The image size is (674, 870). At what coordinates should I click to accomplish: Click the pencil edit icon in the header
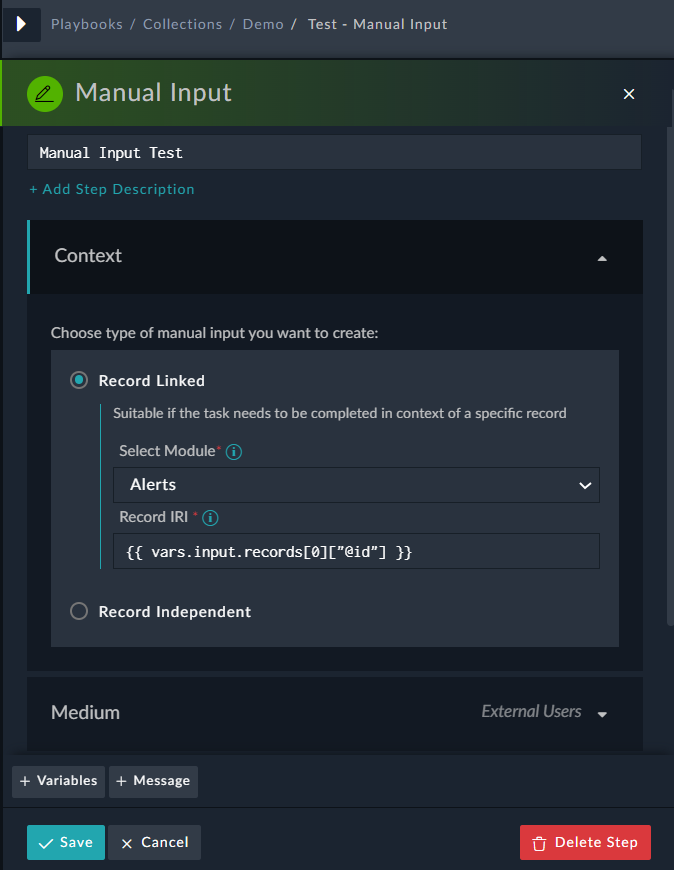(x=47, y=92)
